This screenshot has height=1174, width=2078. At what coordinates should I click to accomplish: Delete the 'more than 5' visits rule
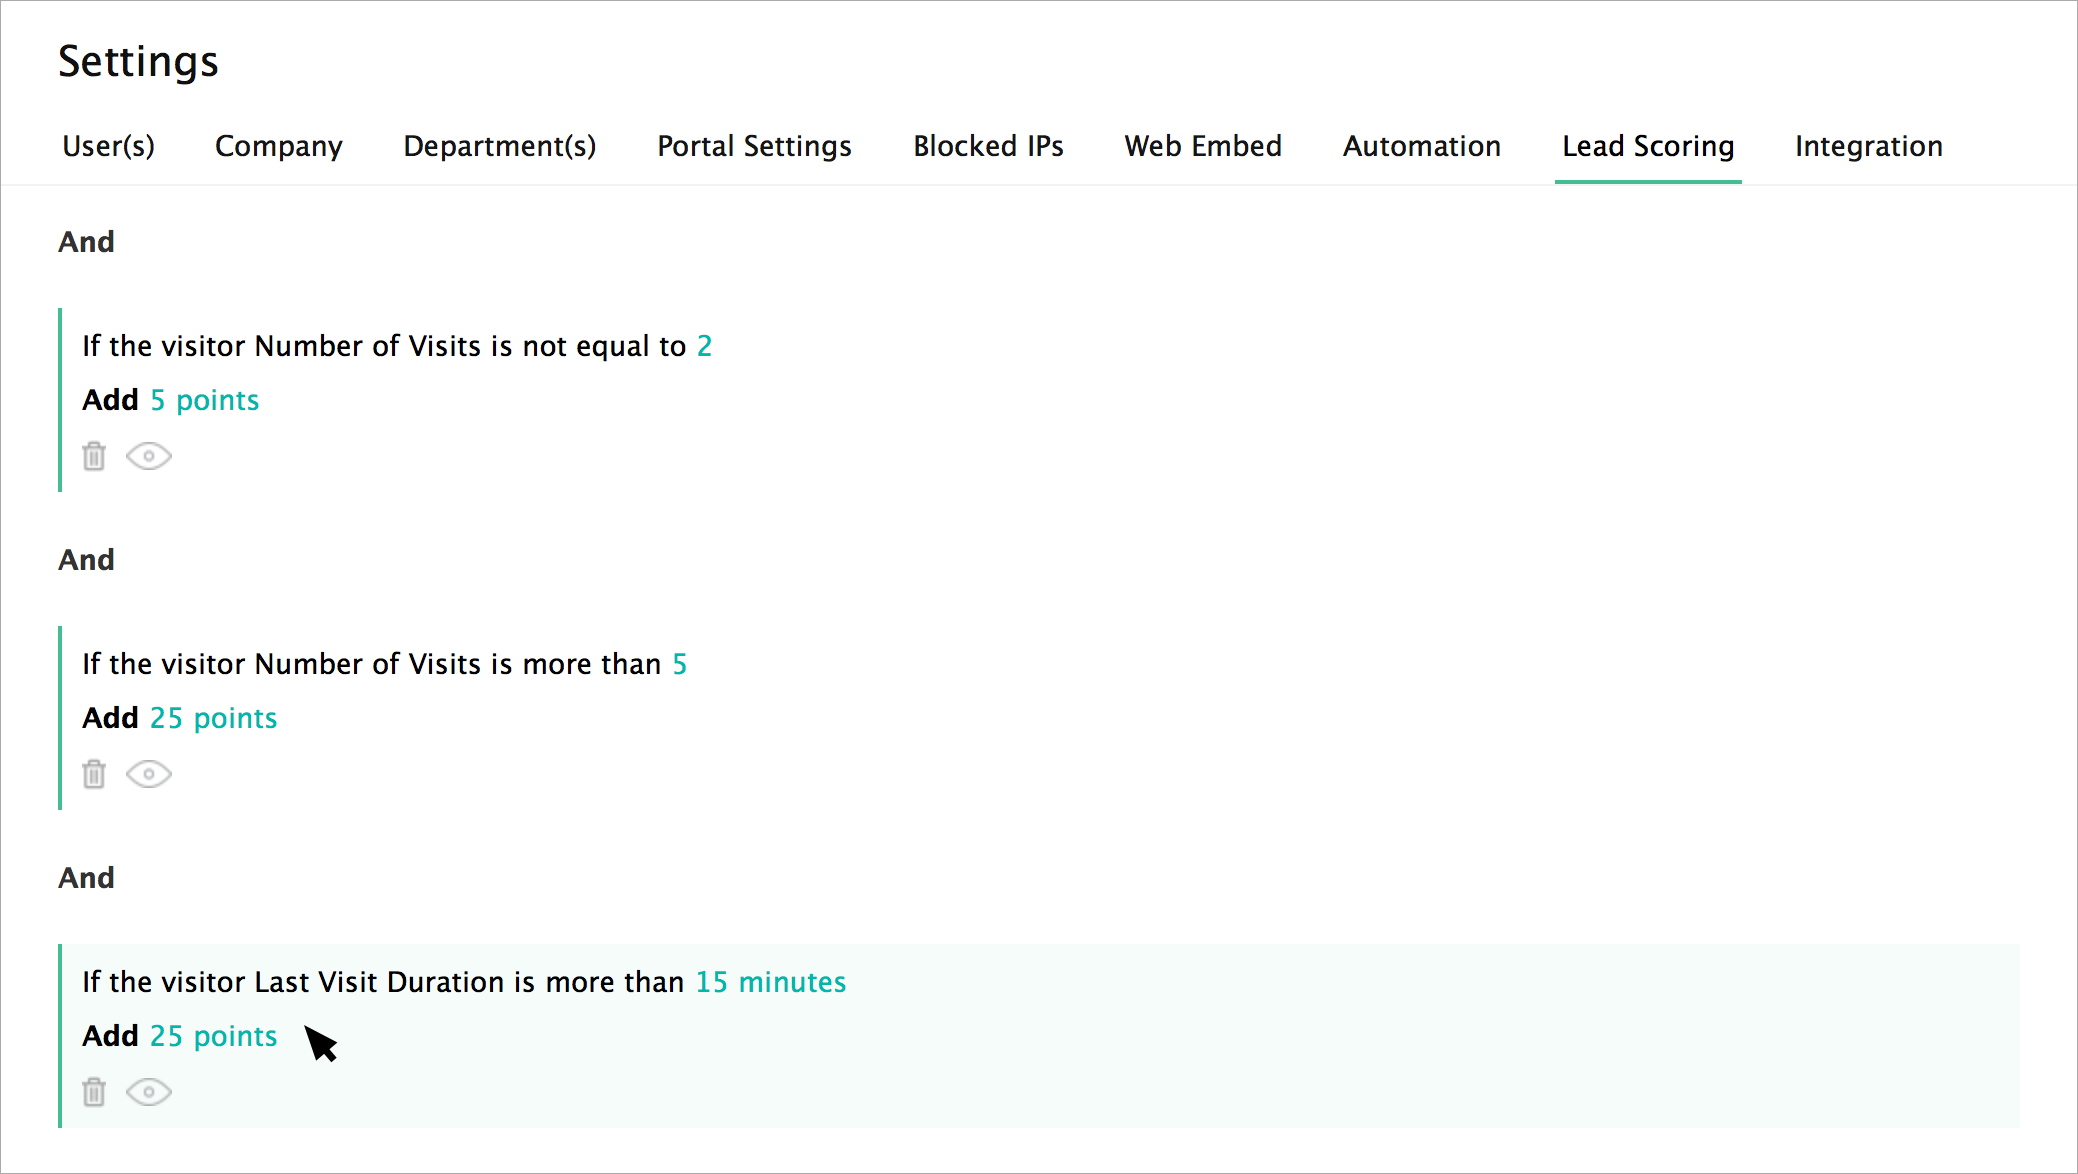(94, 774)
